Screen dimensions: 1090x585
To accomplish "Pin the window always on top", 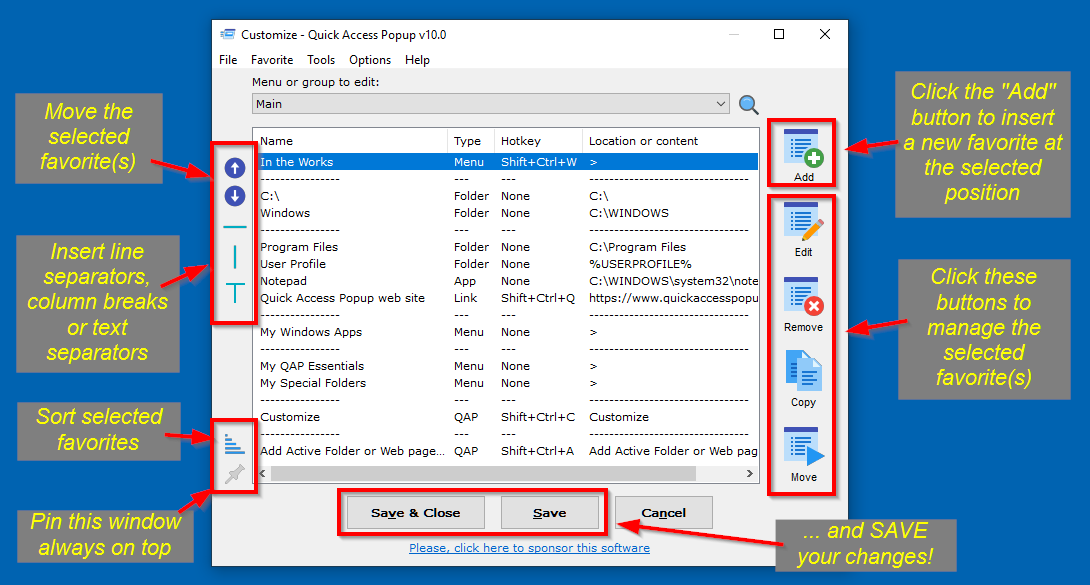I will coord(234,474).
